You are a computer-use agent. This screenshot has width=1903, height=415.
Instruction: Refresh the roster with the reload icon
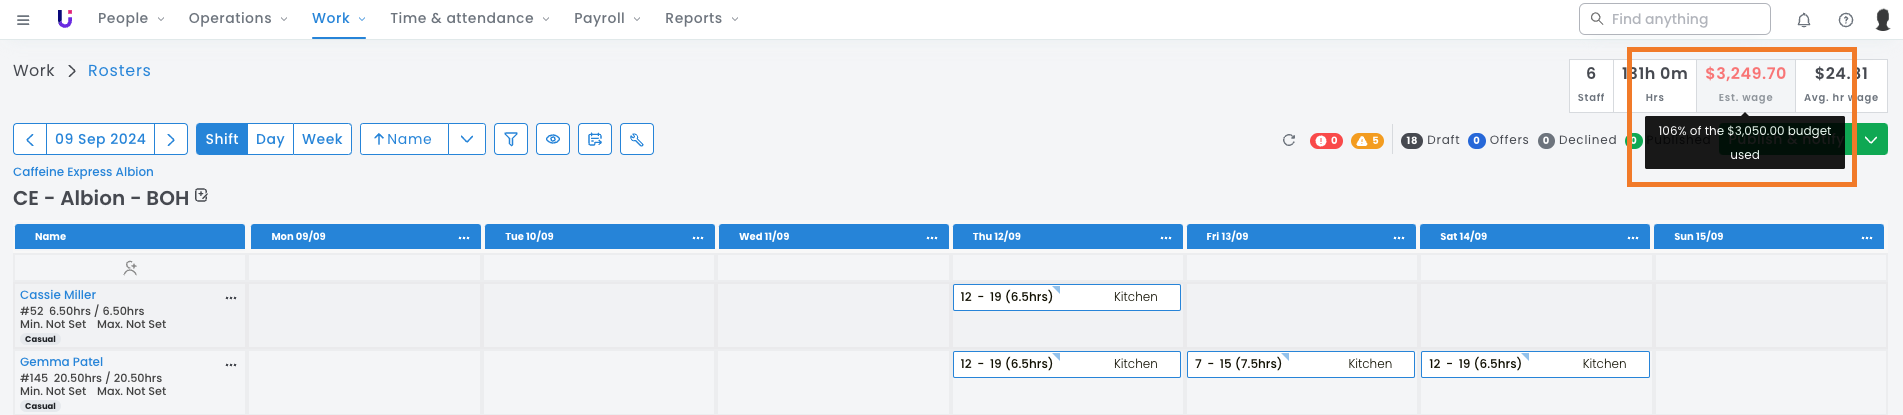click(1289, 140)
